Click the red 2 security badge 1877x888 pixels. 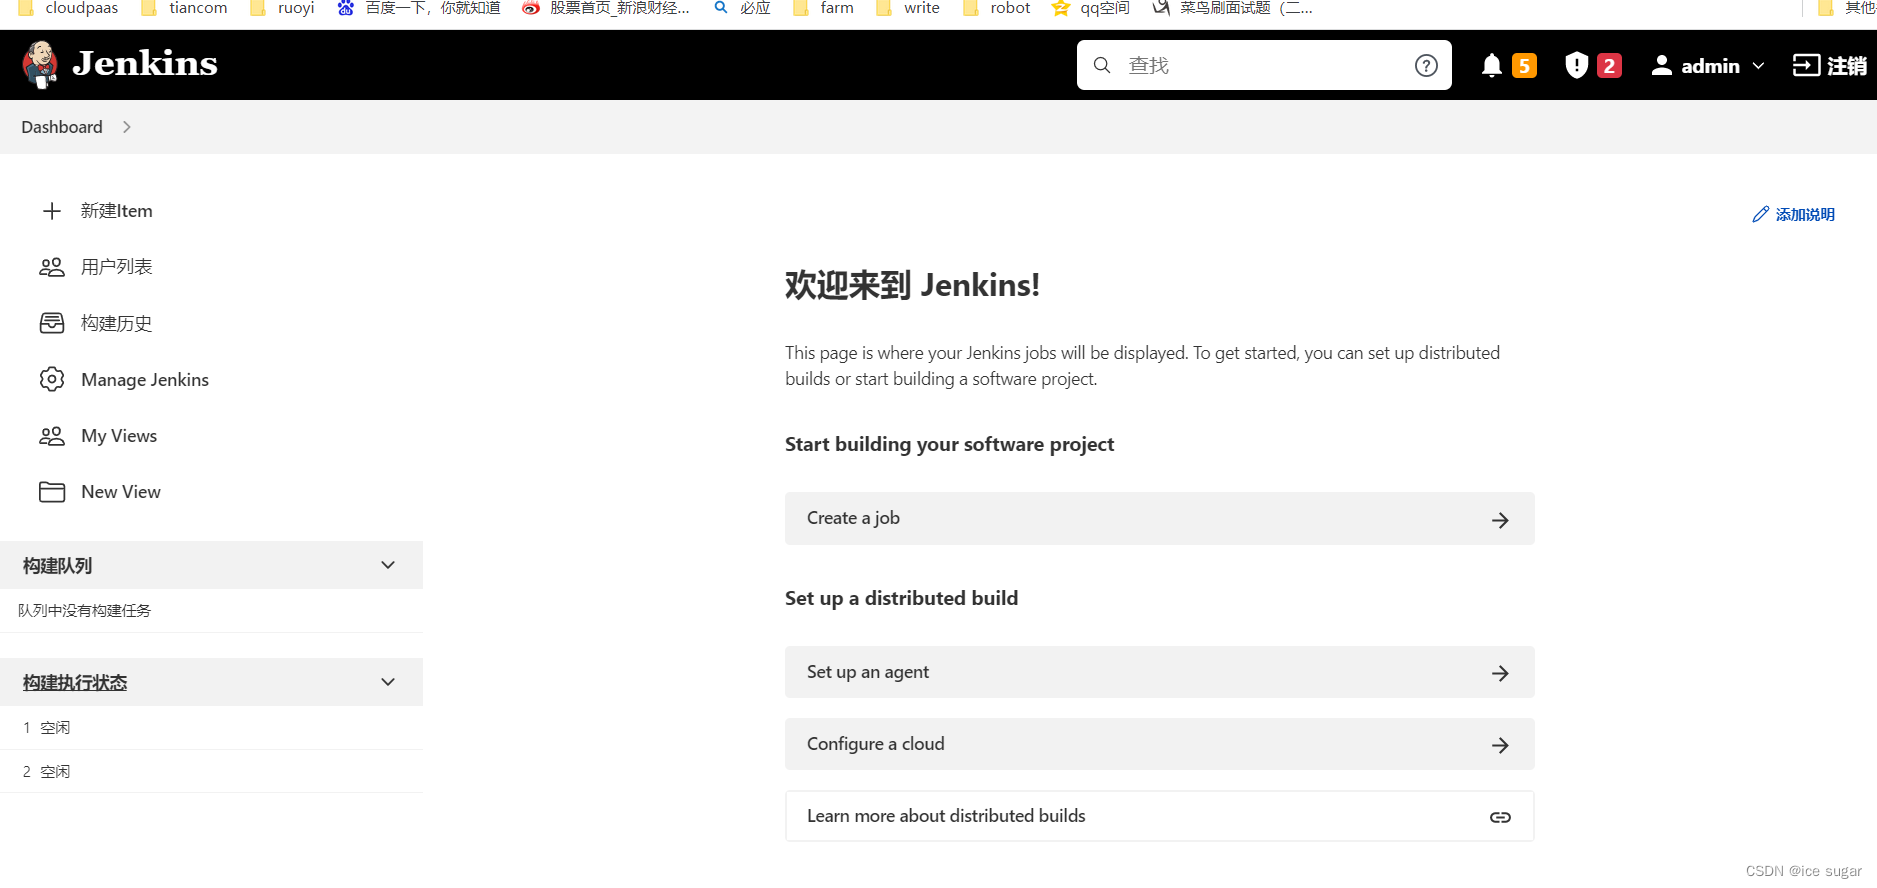pos(1609,66)
